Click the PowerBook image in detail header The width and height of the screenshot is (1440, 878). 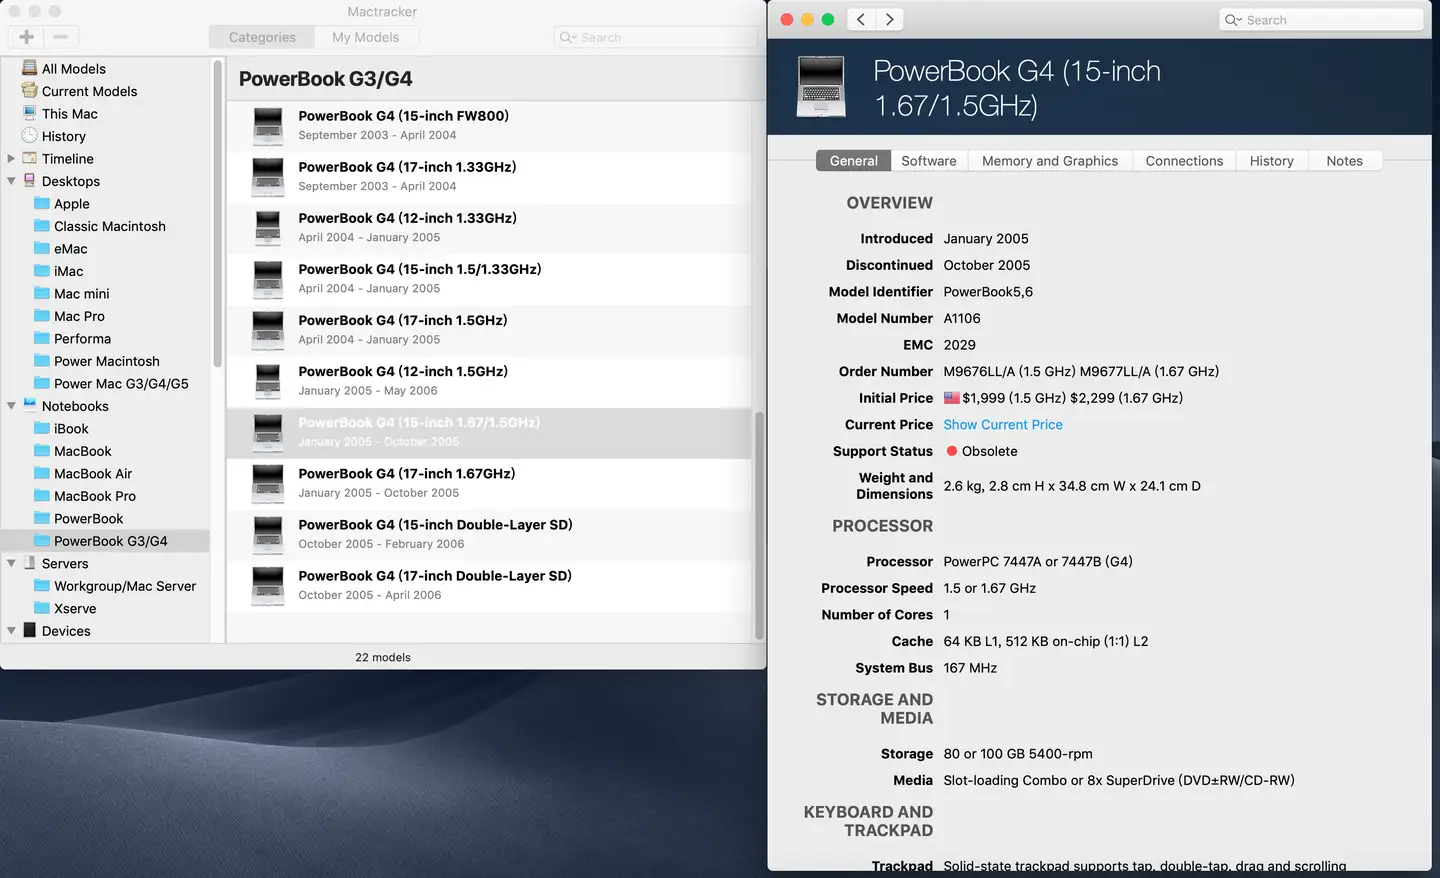point(821,87)
